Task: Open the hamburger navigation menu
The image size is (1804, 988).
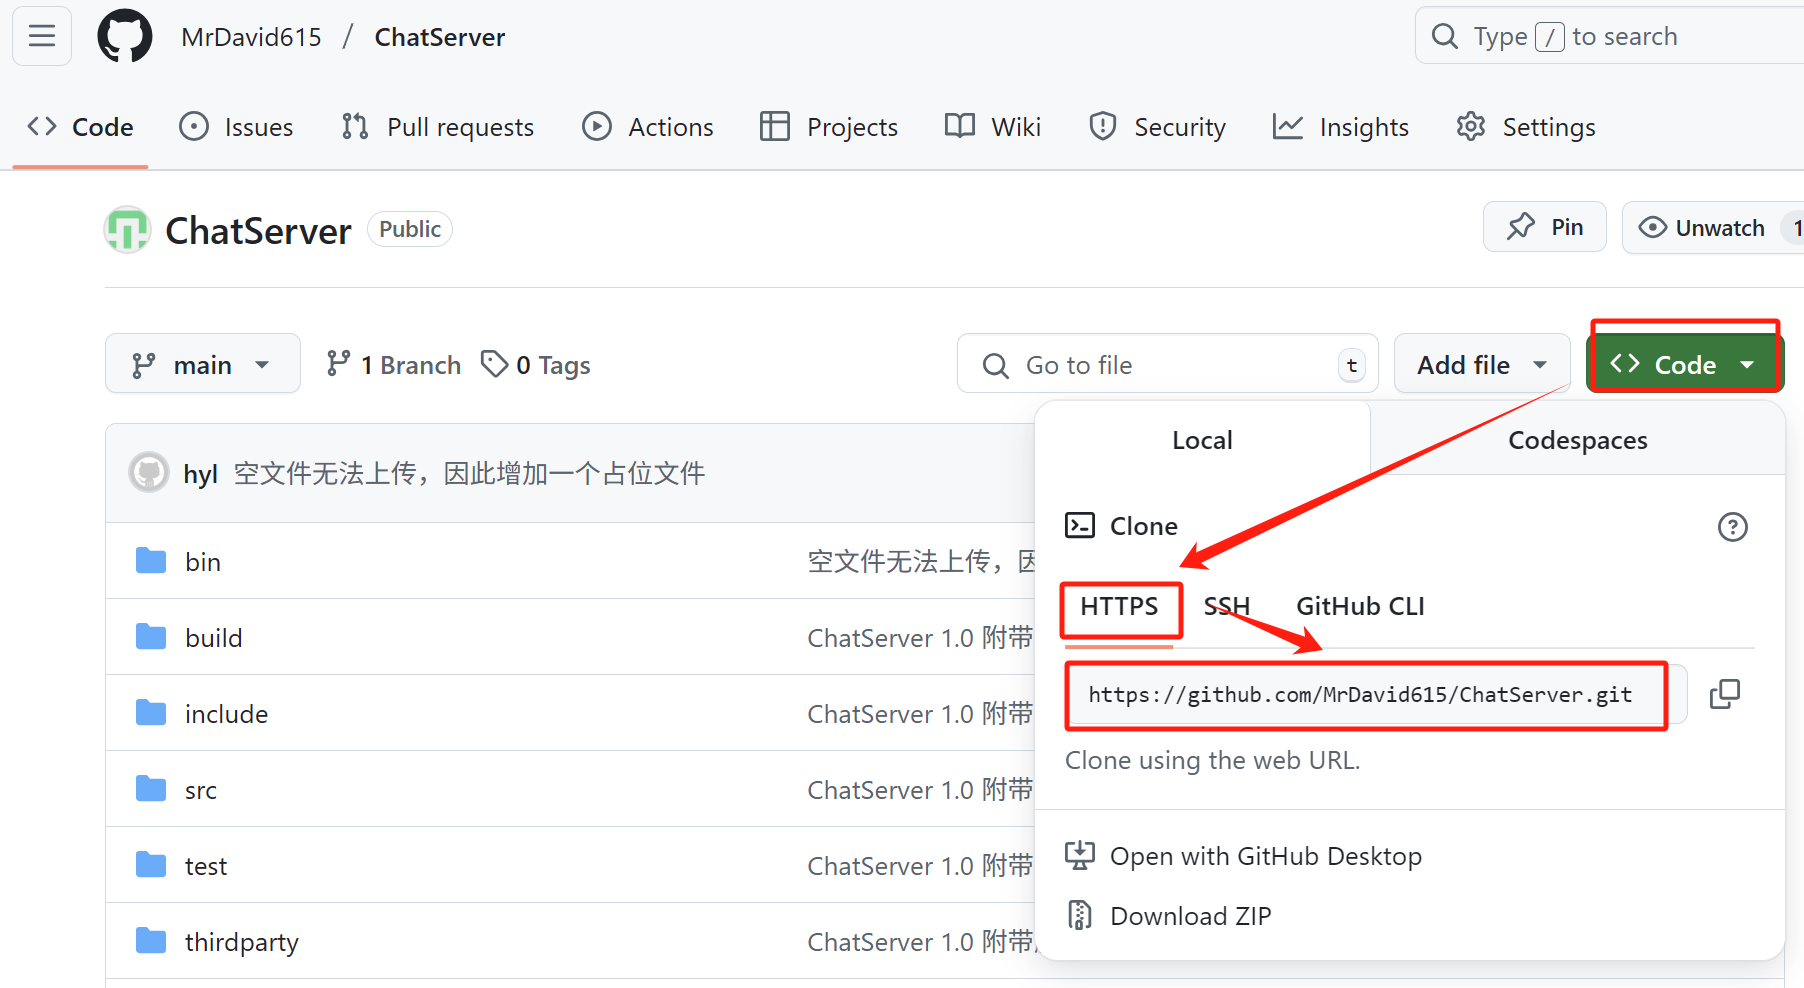Action: click(x=42, y=37)
